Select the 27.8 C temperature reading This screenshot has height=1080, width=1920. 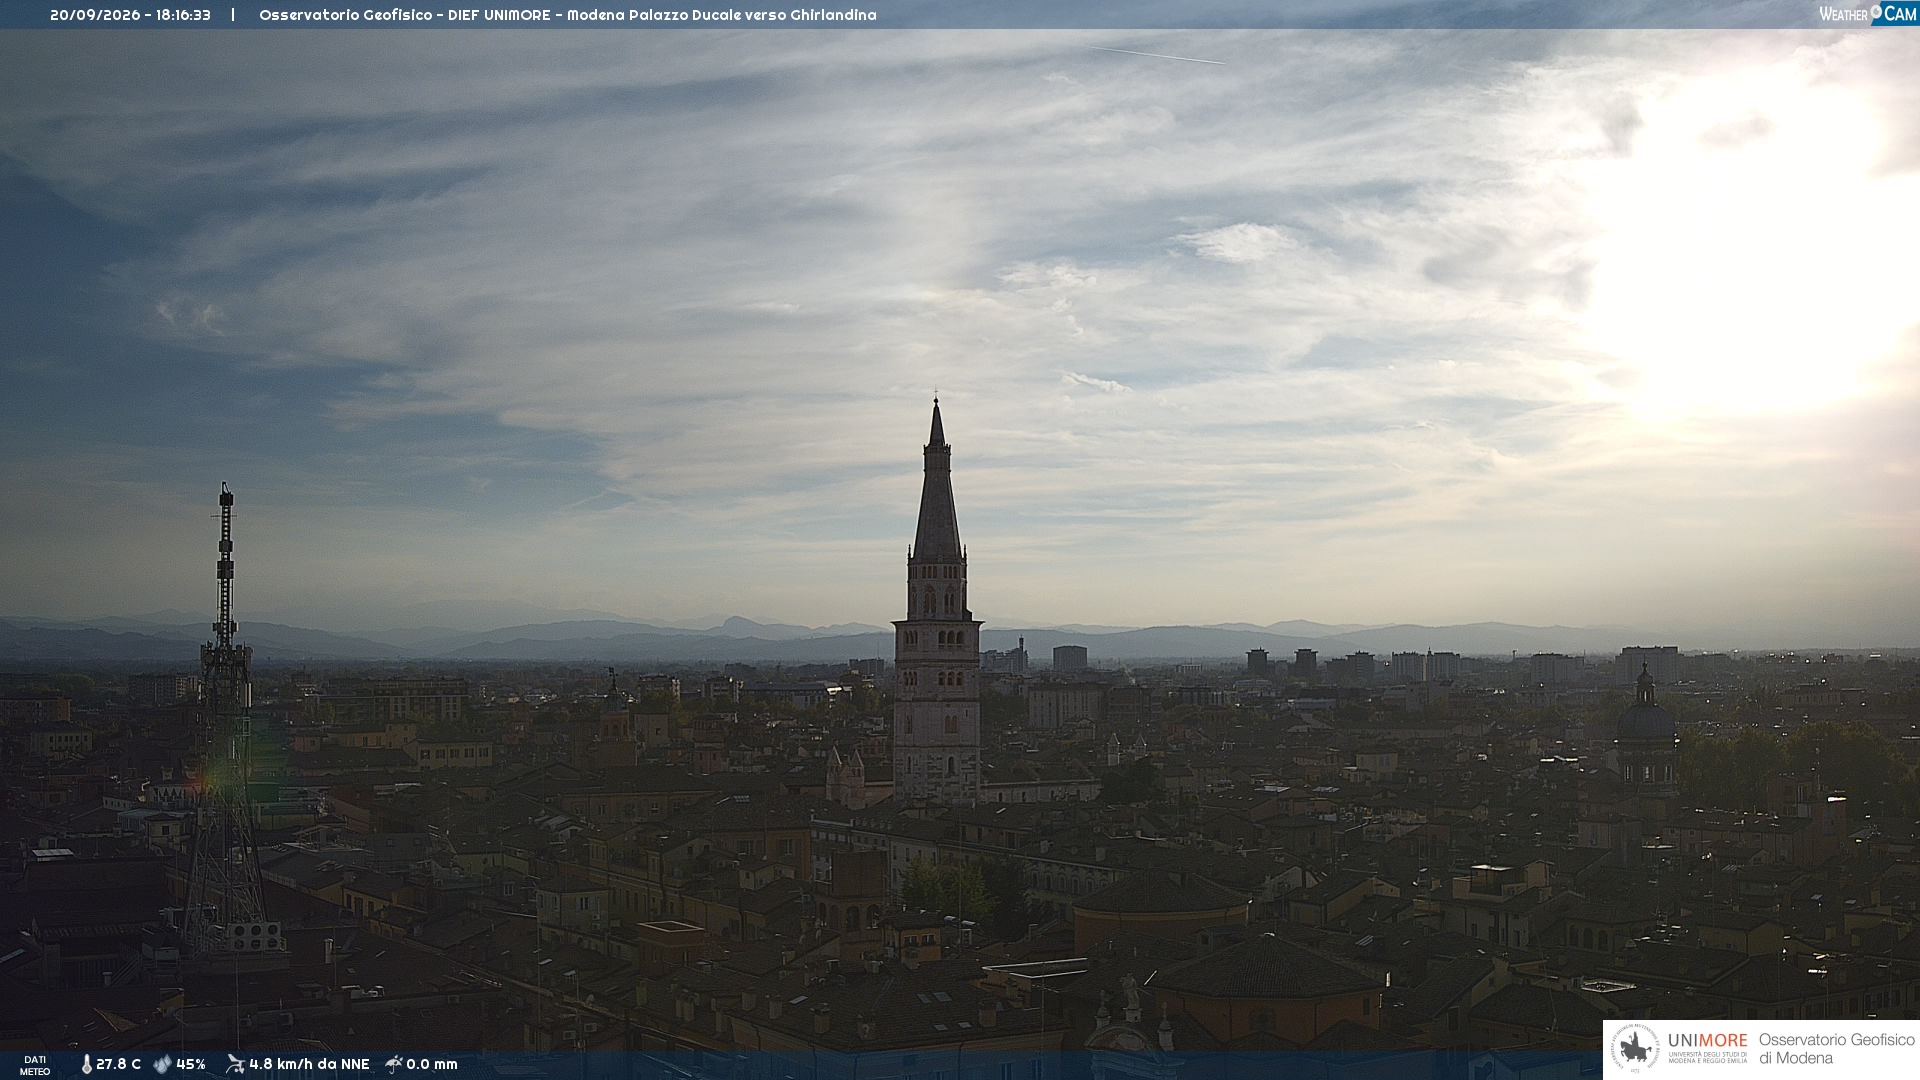(x=118, y=1064)
